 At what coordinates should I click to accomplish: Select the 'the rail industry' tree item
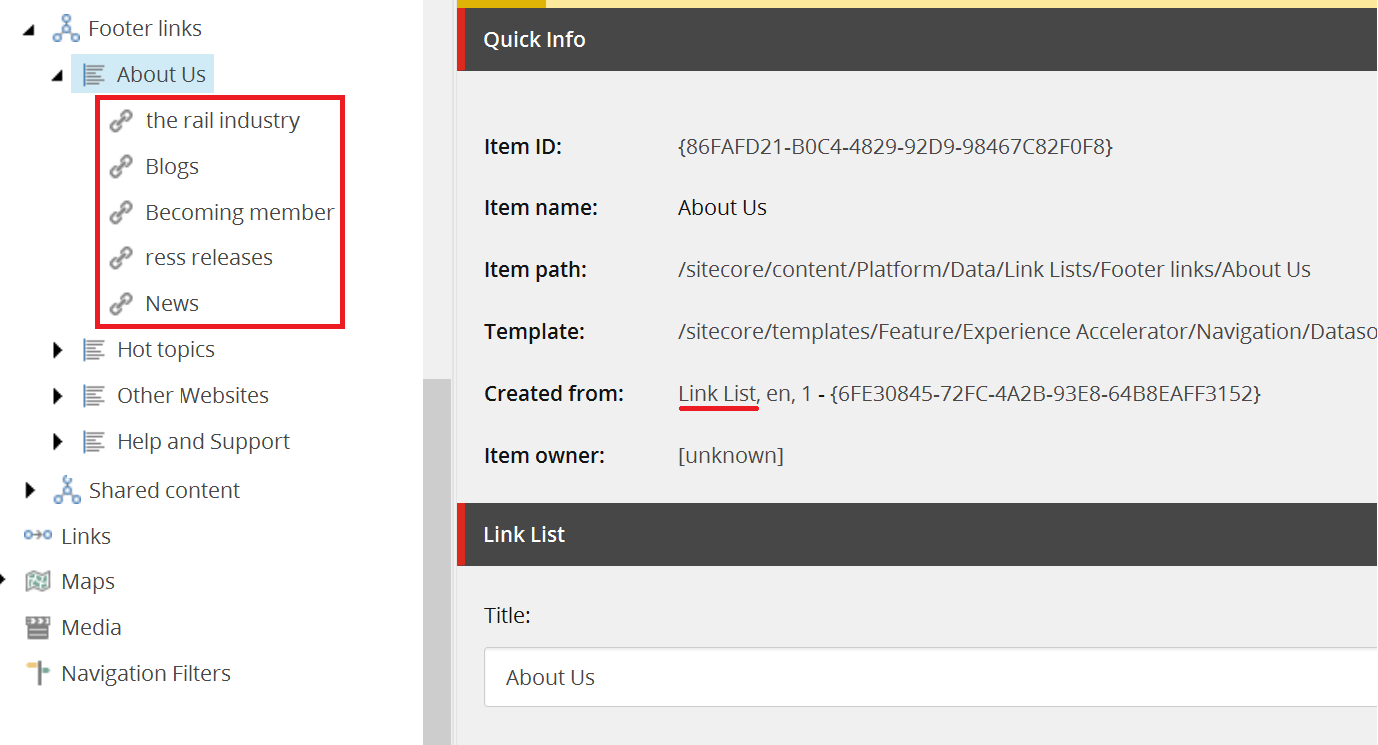(x=222, y=120)
